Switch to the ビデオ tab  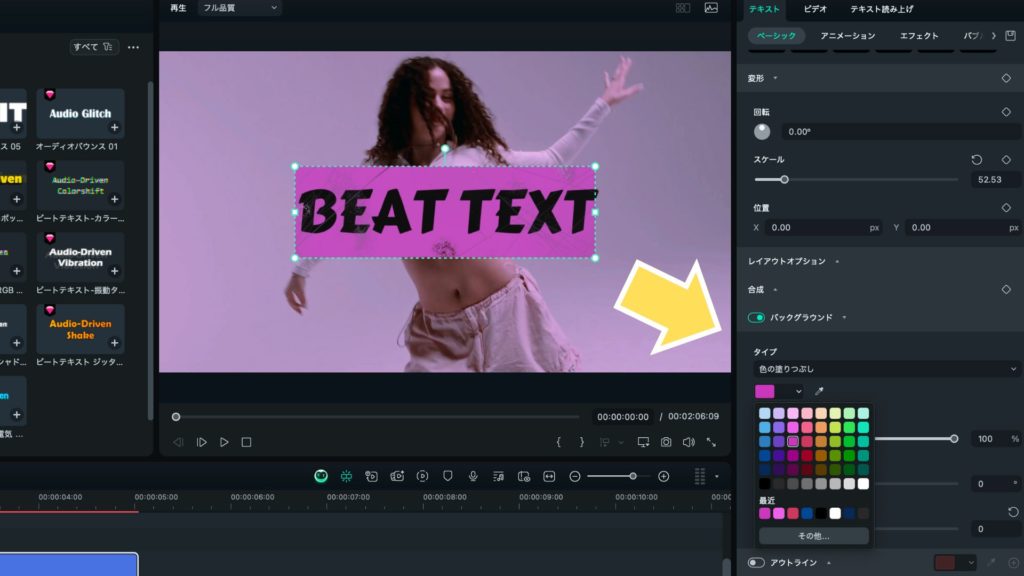pos(815,9)
